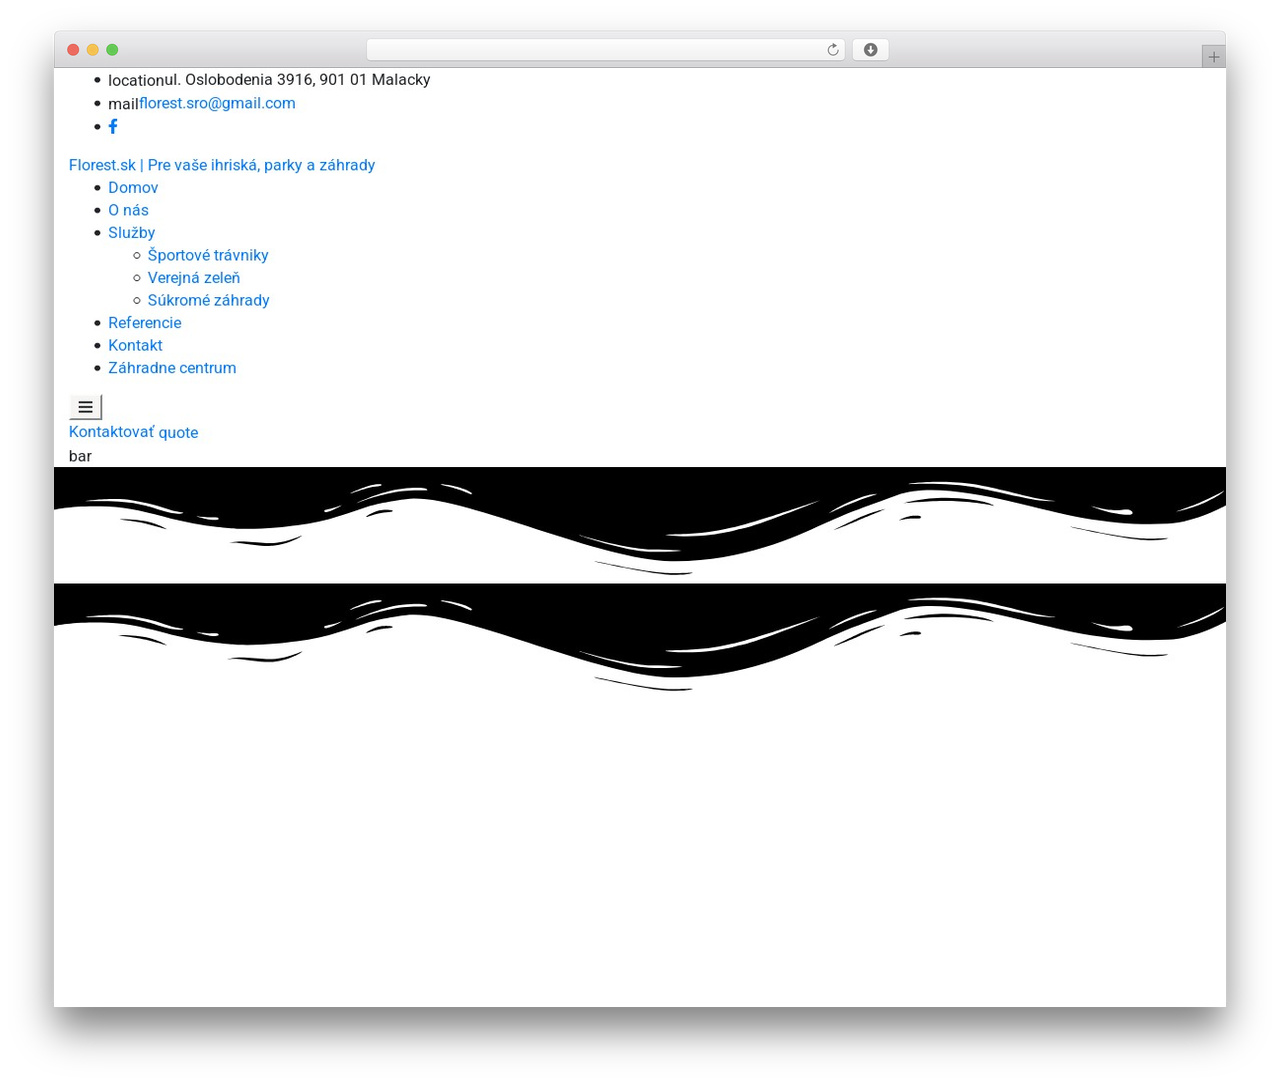1280x1084 pixels.
Task: Click the Kontaktovať quote link
Action: click(x=133, y=432)
